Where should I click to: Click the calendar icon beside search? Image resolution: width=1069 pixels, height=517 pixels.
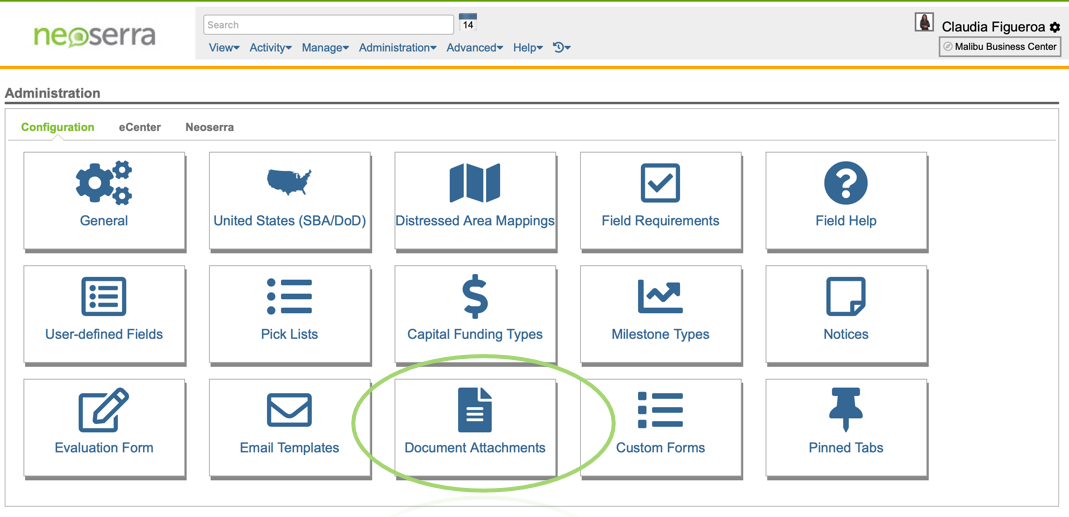(468, 23)
